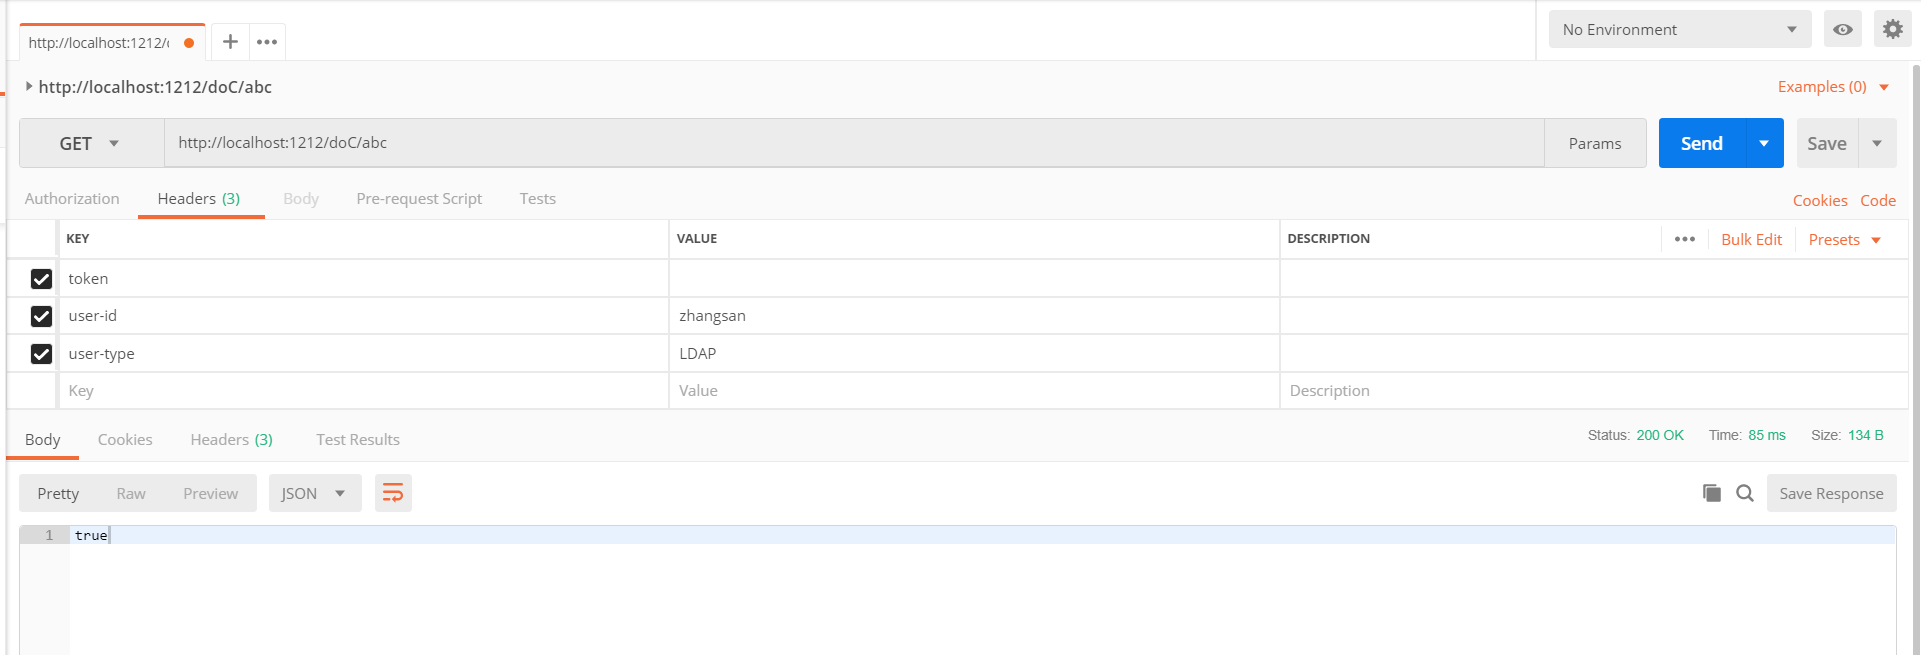Screen dimensions: 1921x655
Task: Click the request URL input field
Action: point(850,143)
